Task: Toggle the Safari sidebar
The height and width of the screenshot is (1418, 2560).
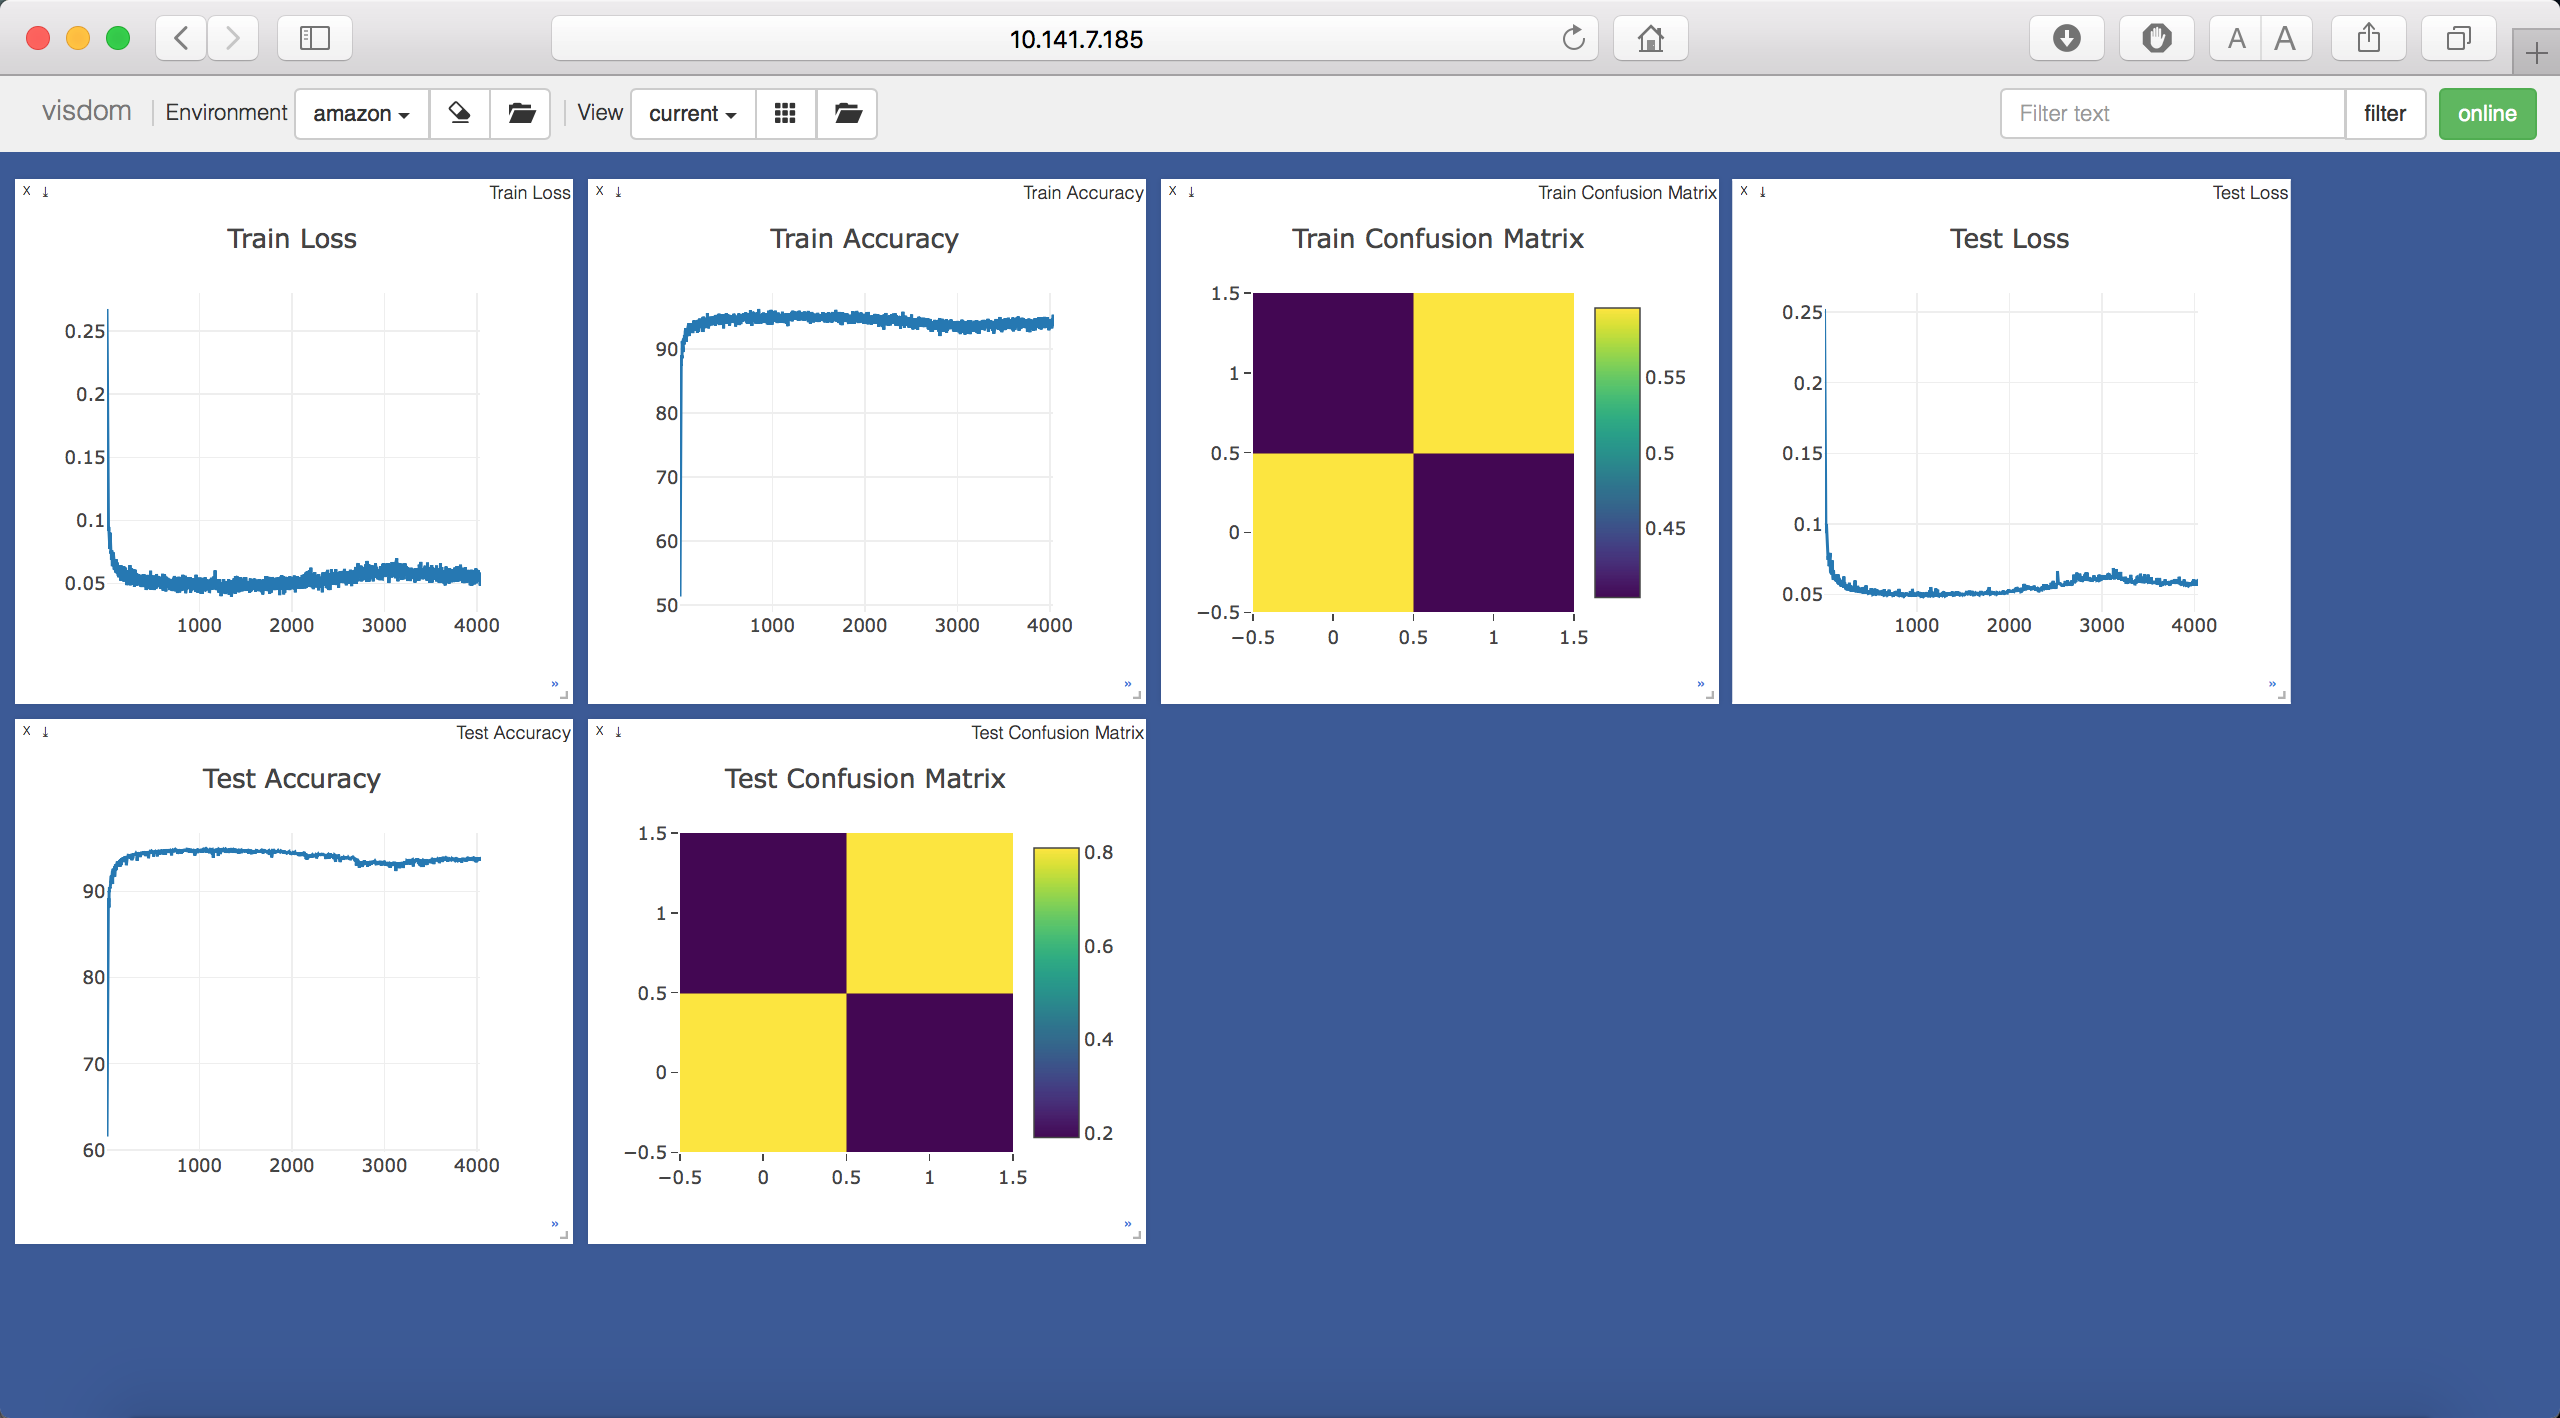Action: (x=315, y=39)
